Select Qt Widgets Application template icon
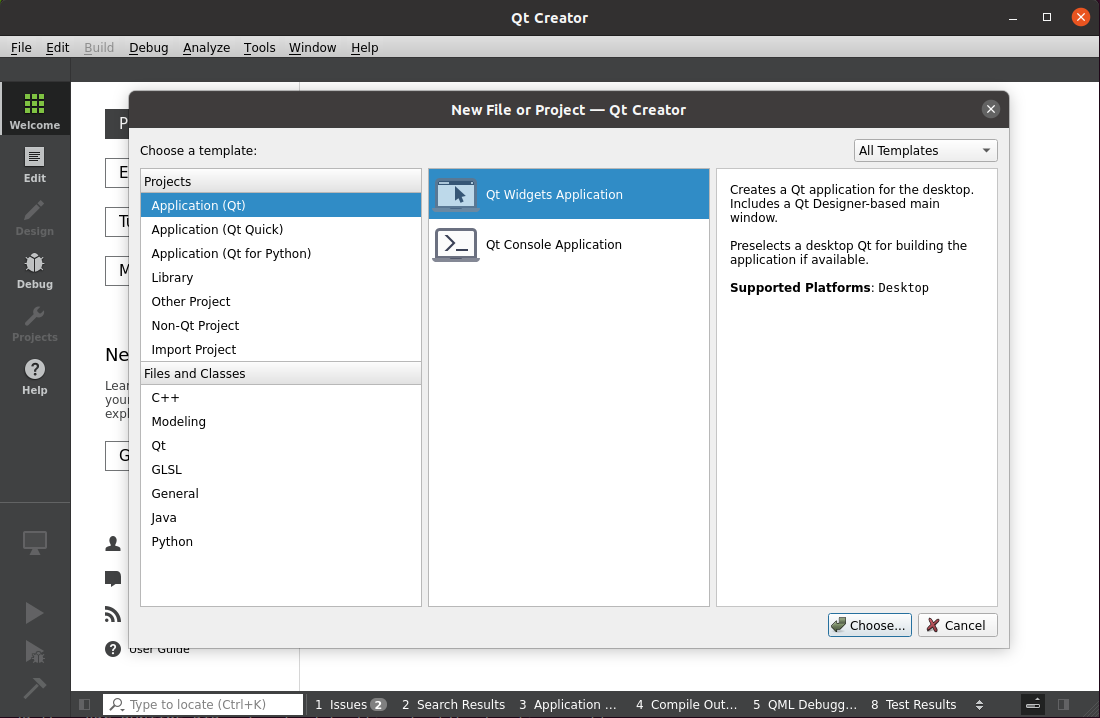Image resolution: width=1100 pixels, height=718 pixels. click(456, 194)
